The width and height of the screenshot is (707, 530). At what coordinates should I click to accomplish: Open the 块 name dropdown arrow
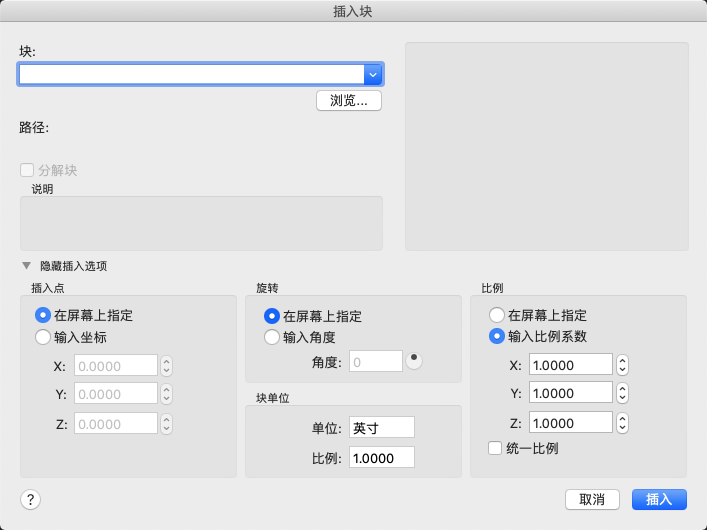pyautogui.click(x=373, y=74)
